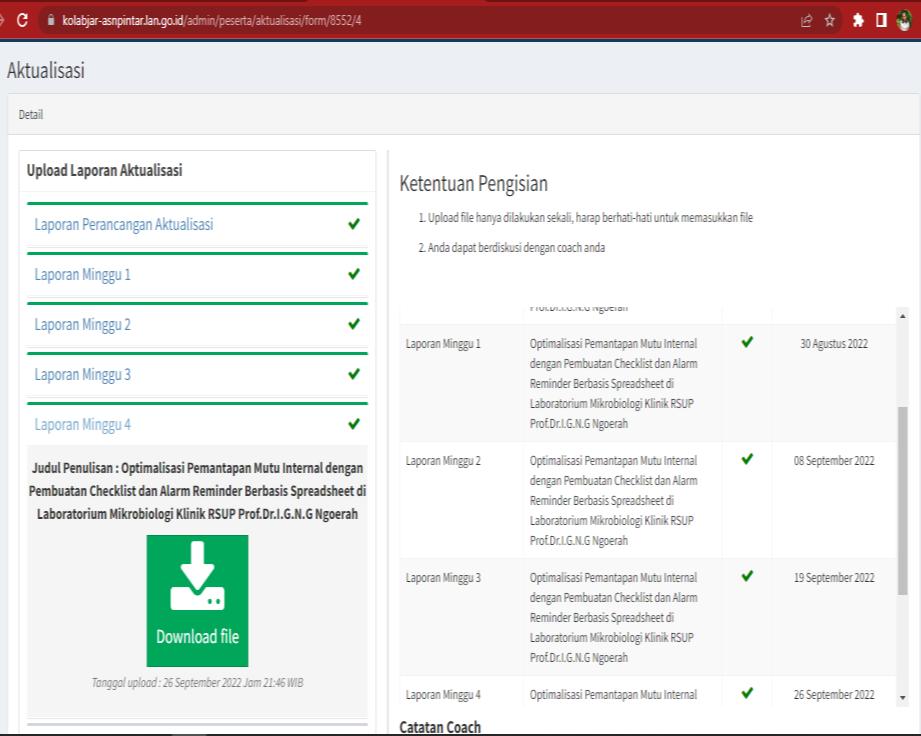The width and height of the screenshot is (921, 736).
Task: Click table cell Laporan Minggu 2
Action: 443,461
